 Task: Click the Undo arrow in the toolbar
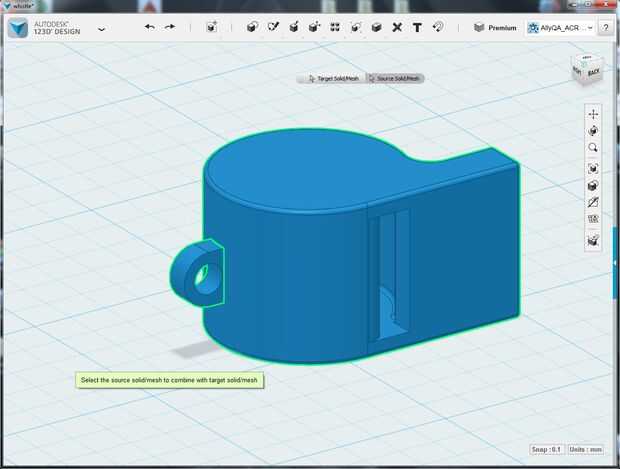149,27
